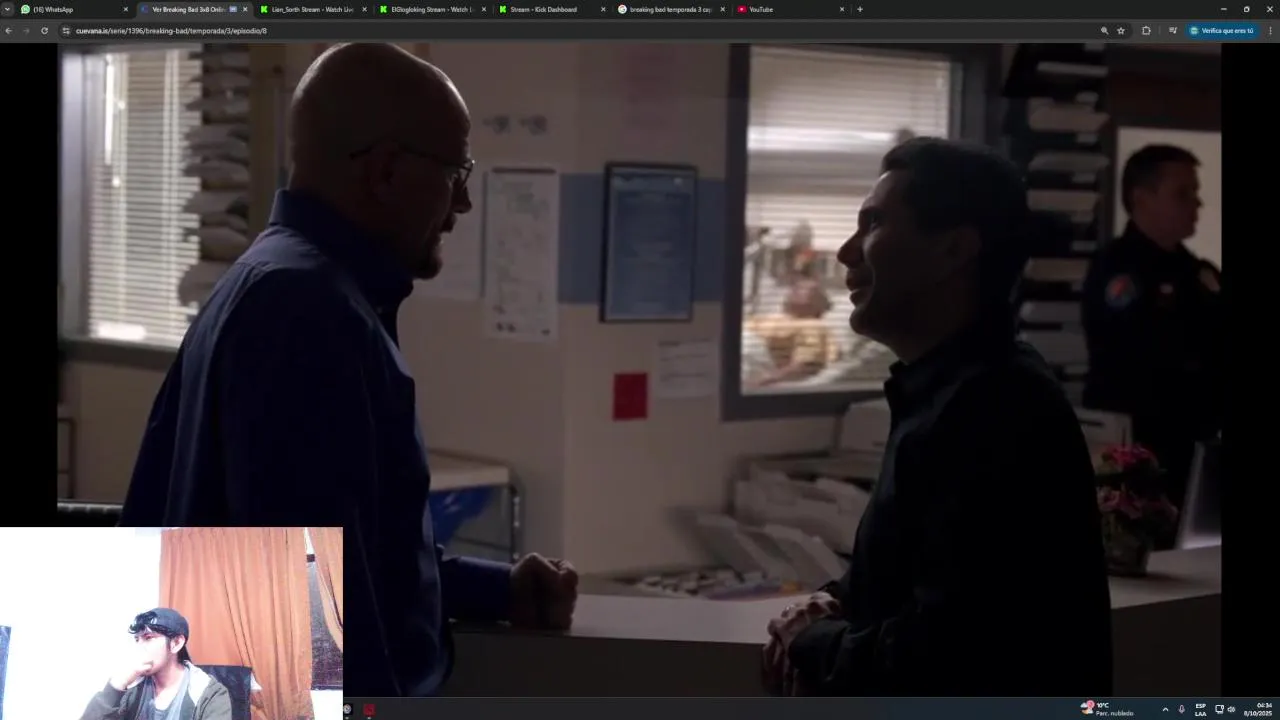The height and width of the screenshot is (720, 1280).
Task: Close the YouTube tab
Action: point(842,9)
